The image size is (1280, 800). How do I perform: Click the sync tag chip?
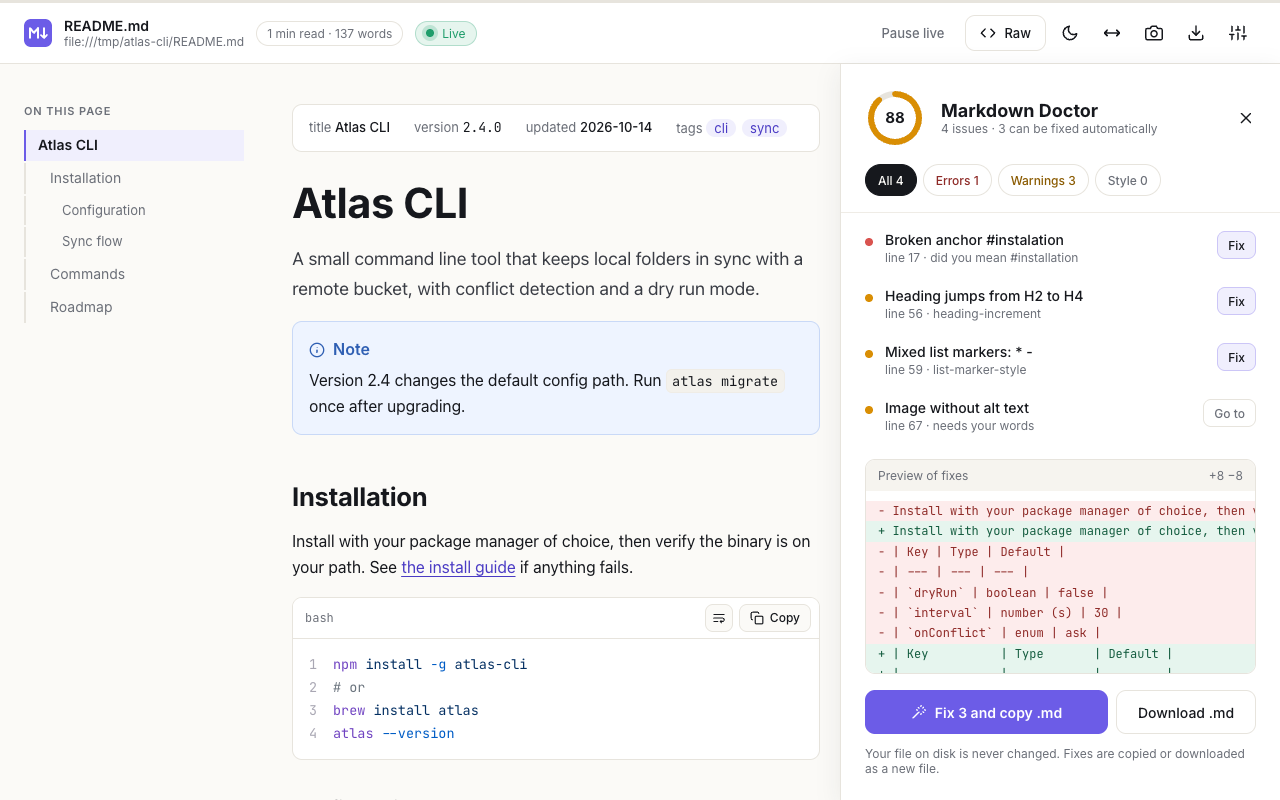click(x=764, y=128)
